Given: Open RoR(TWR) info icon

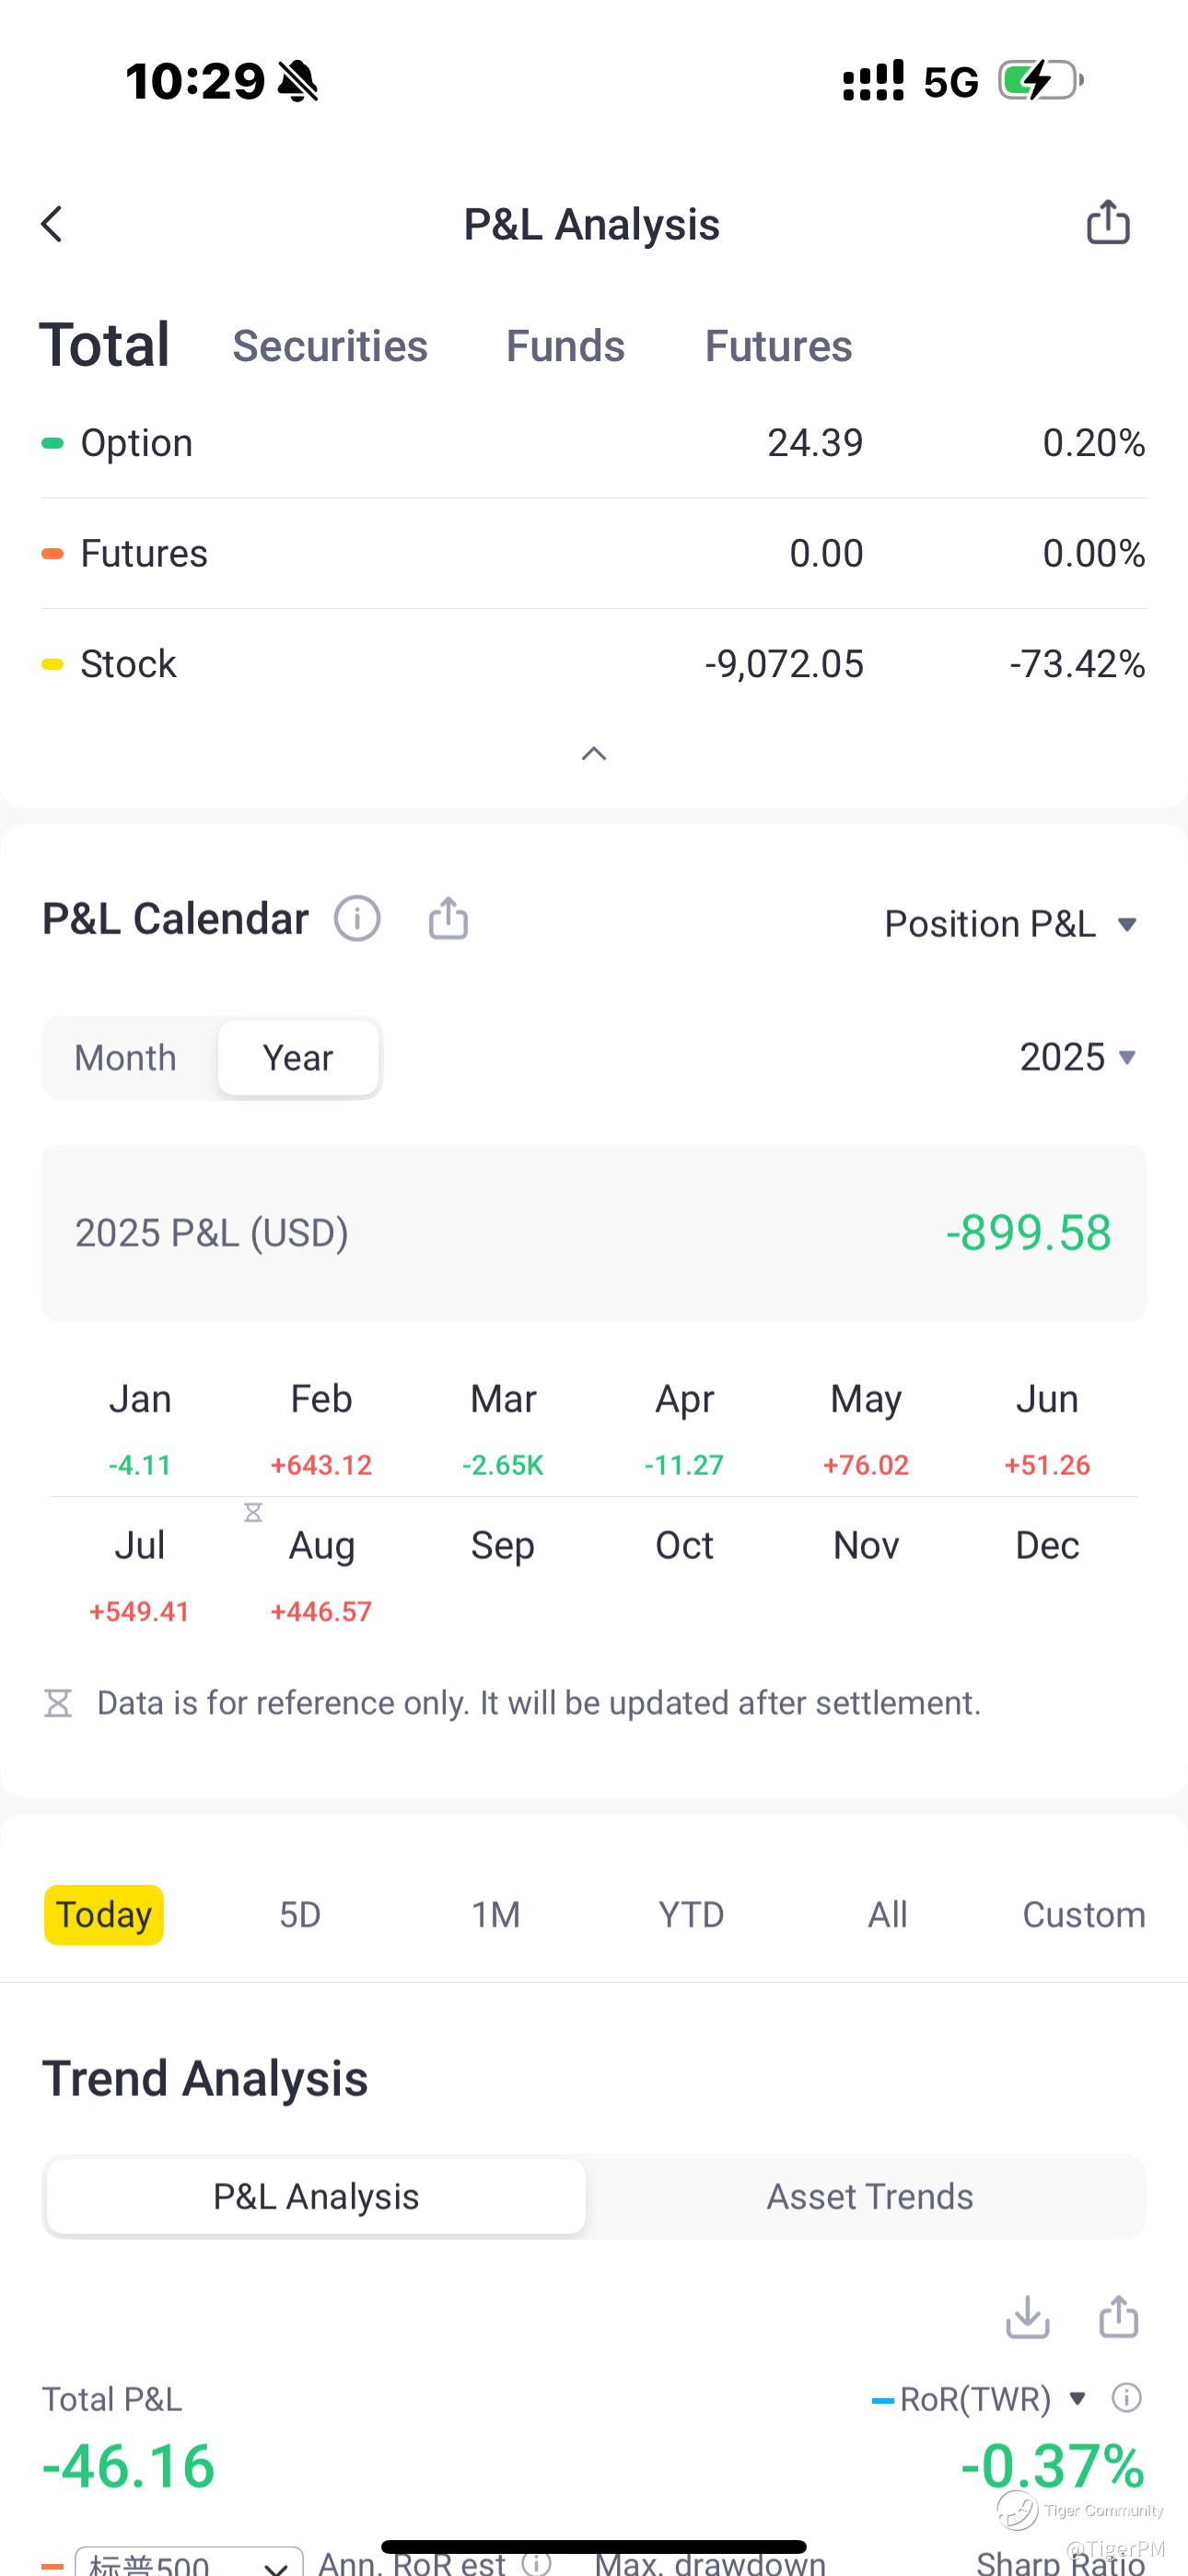Looking at the screenshot, I should coord(1127,2398).
